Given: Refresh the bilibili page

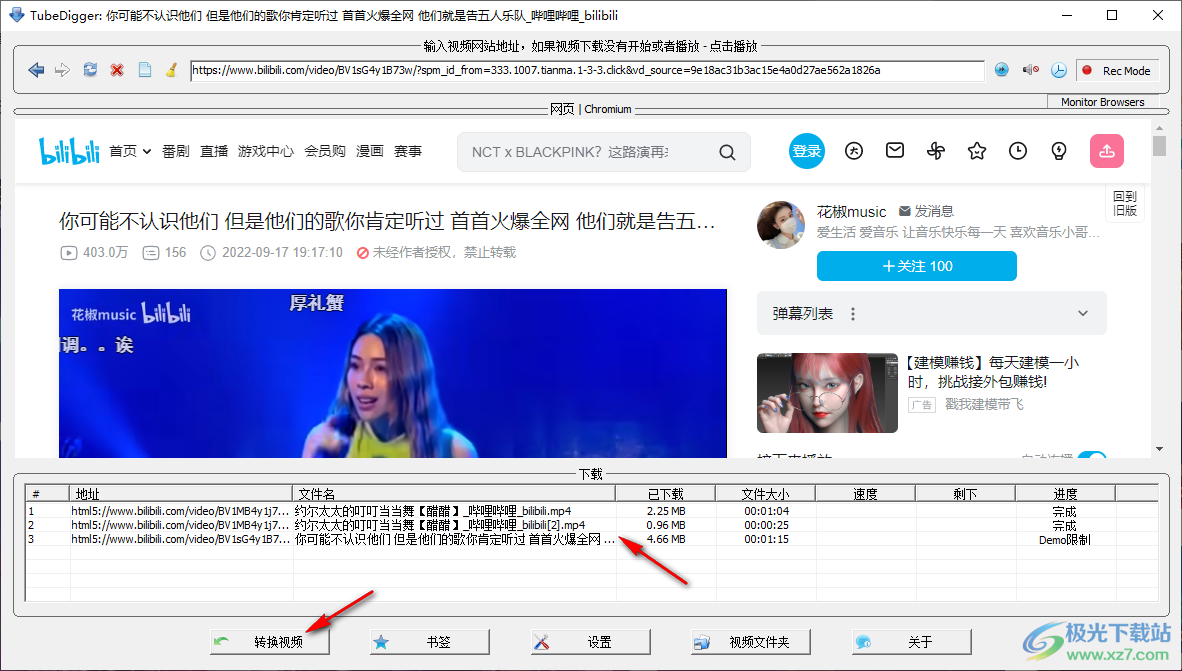Looking at the screenshot, I should click(89, 70).
